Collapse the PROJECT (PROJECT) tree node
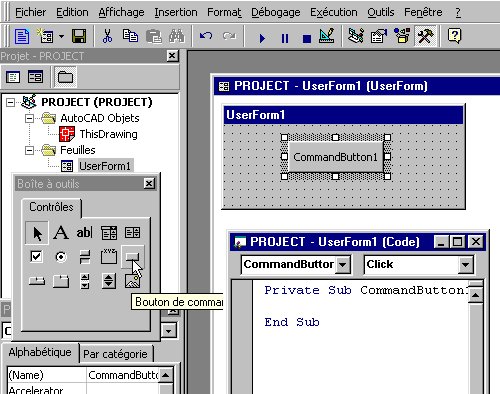The width and height of the screenshot is (500, 394). tap(11, 102)
